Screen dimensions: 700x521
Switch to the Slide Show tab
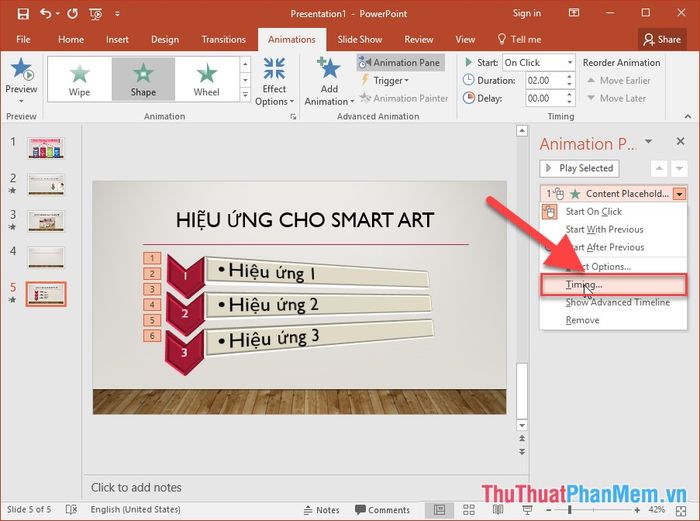(360, 39)
